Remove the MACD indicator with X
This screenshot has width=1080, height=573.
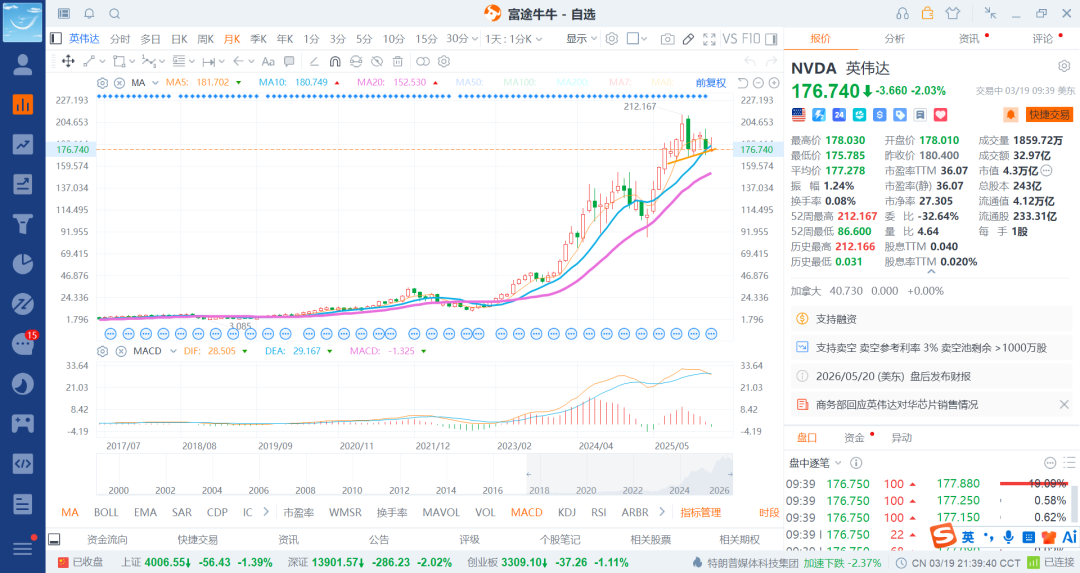tap(121, 351)
